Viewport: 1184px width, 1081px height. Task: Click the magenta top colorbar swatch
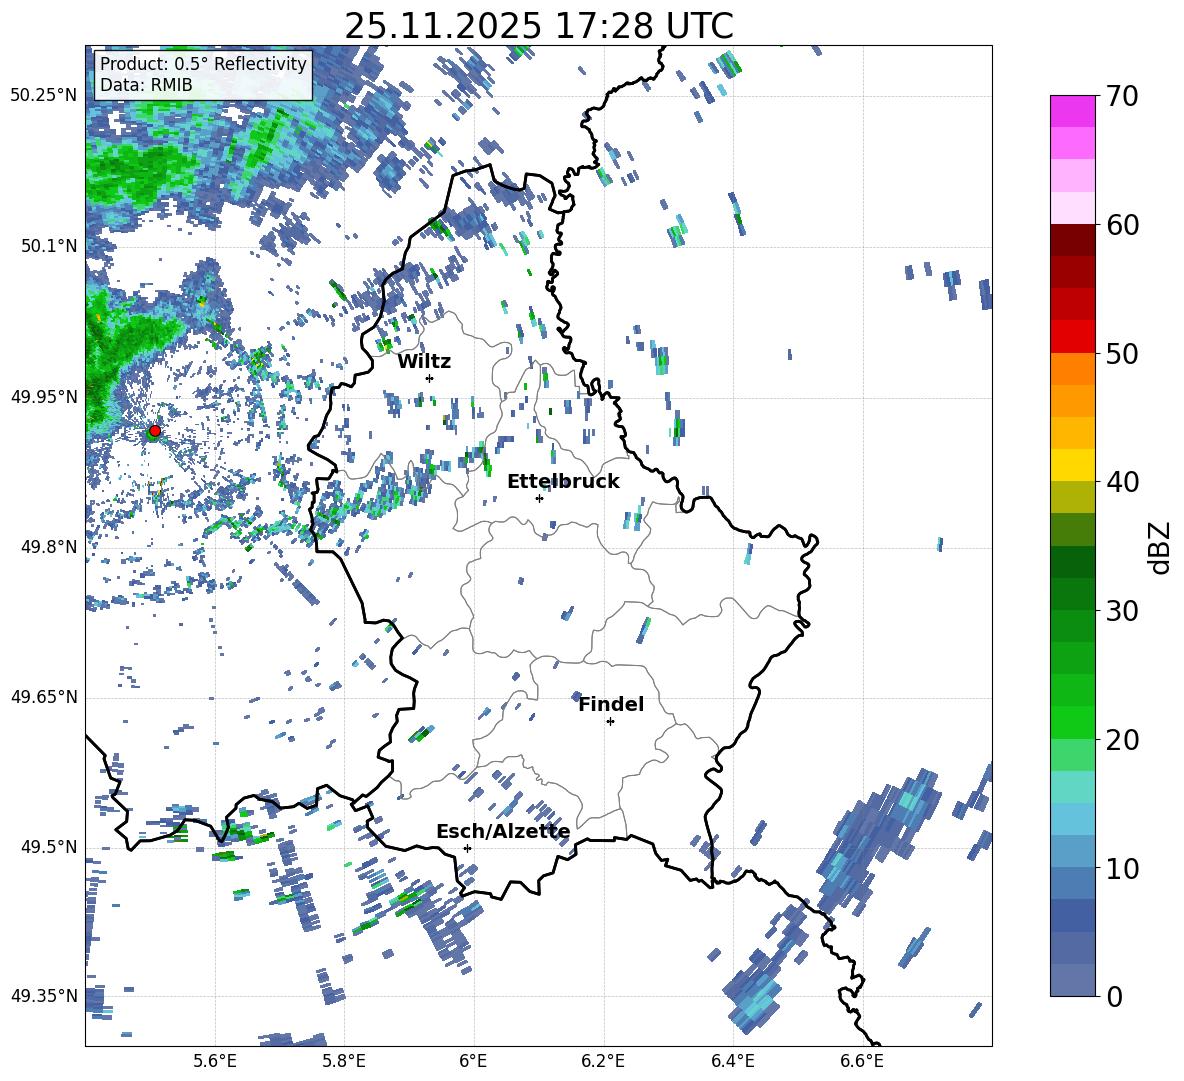pos(1072,112)
